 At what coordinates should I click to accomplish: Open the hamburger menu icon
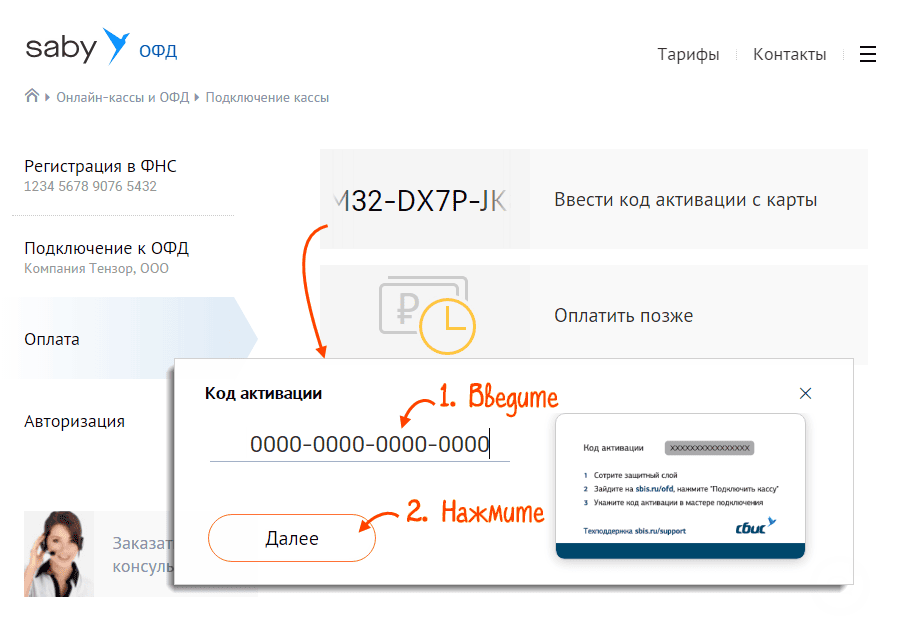[x=867, y=54]
